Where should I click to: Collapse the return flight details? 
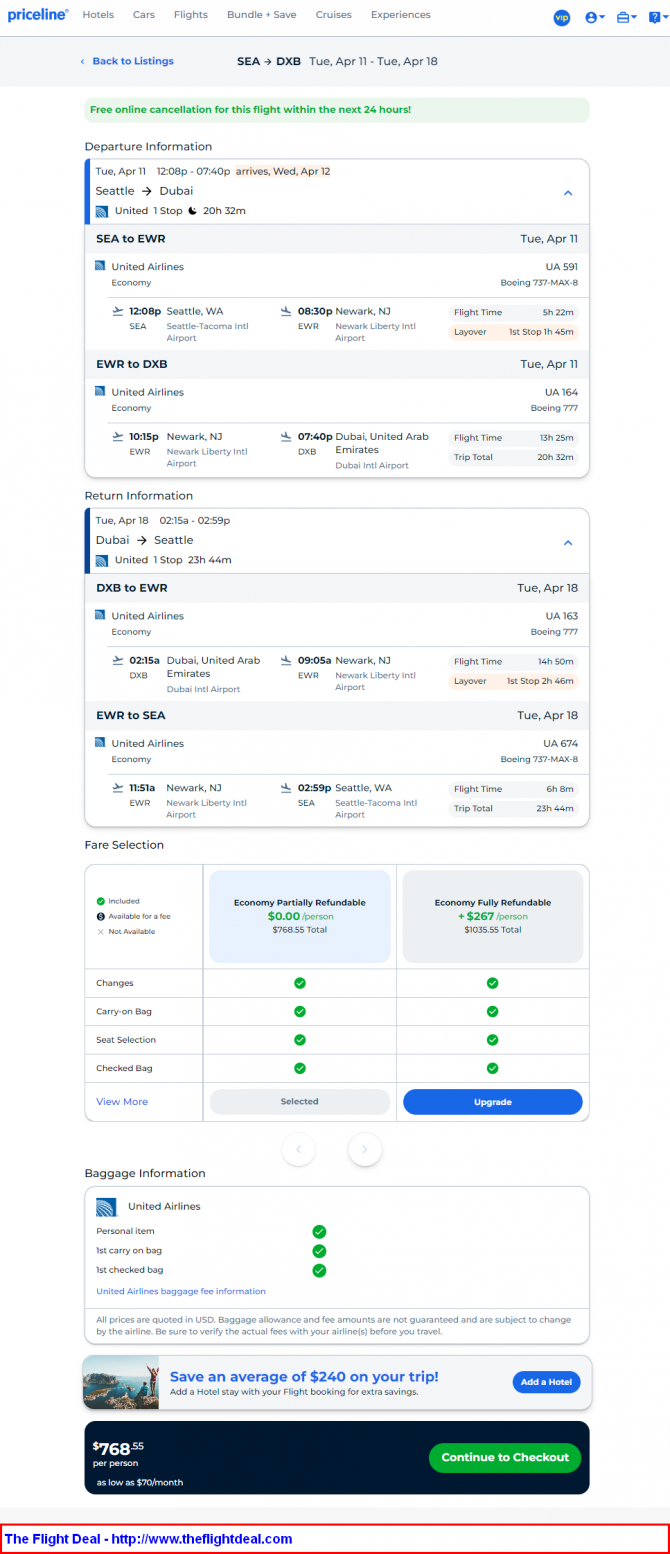[x=567, y=542]
